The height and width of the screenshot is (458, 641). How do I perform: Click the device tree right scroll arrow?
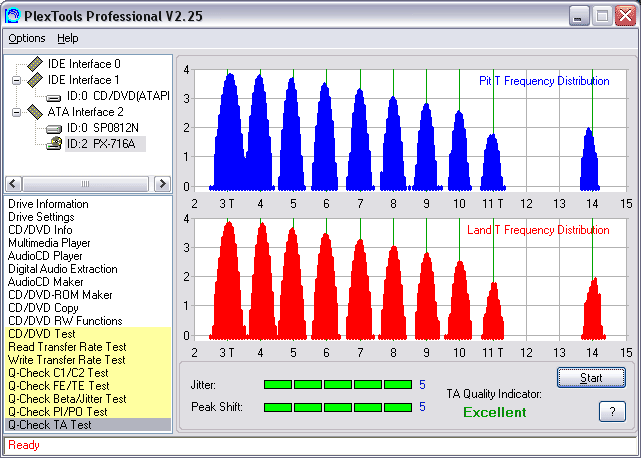pyautogui.click(x=162, y=184)
